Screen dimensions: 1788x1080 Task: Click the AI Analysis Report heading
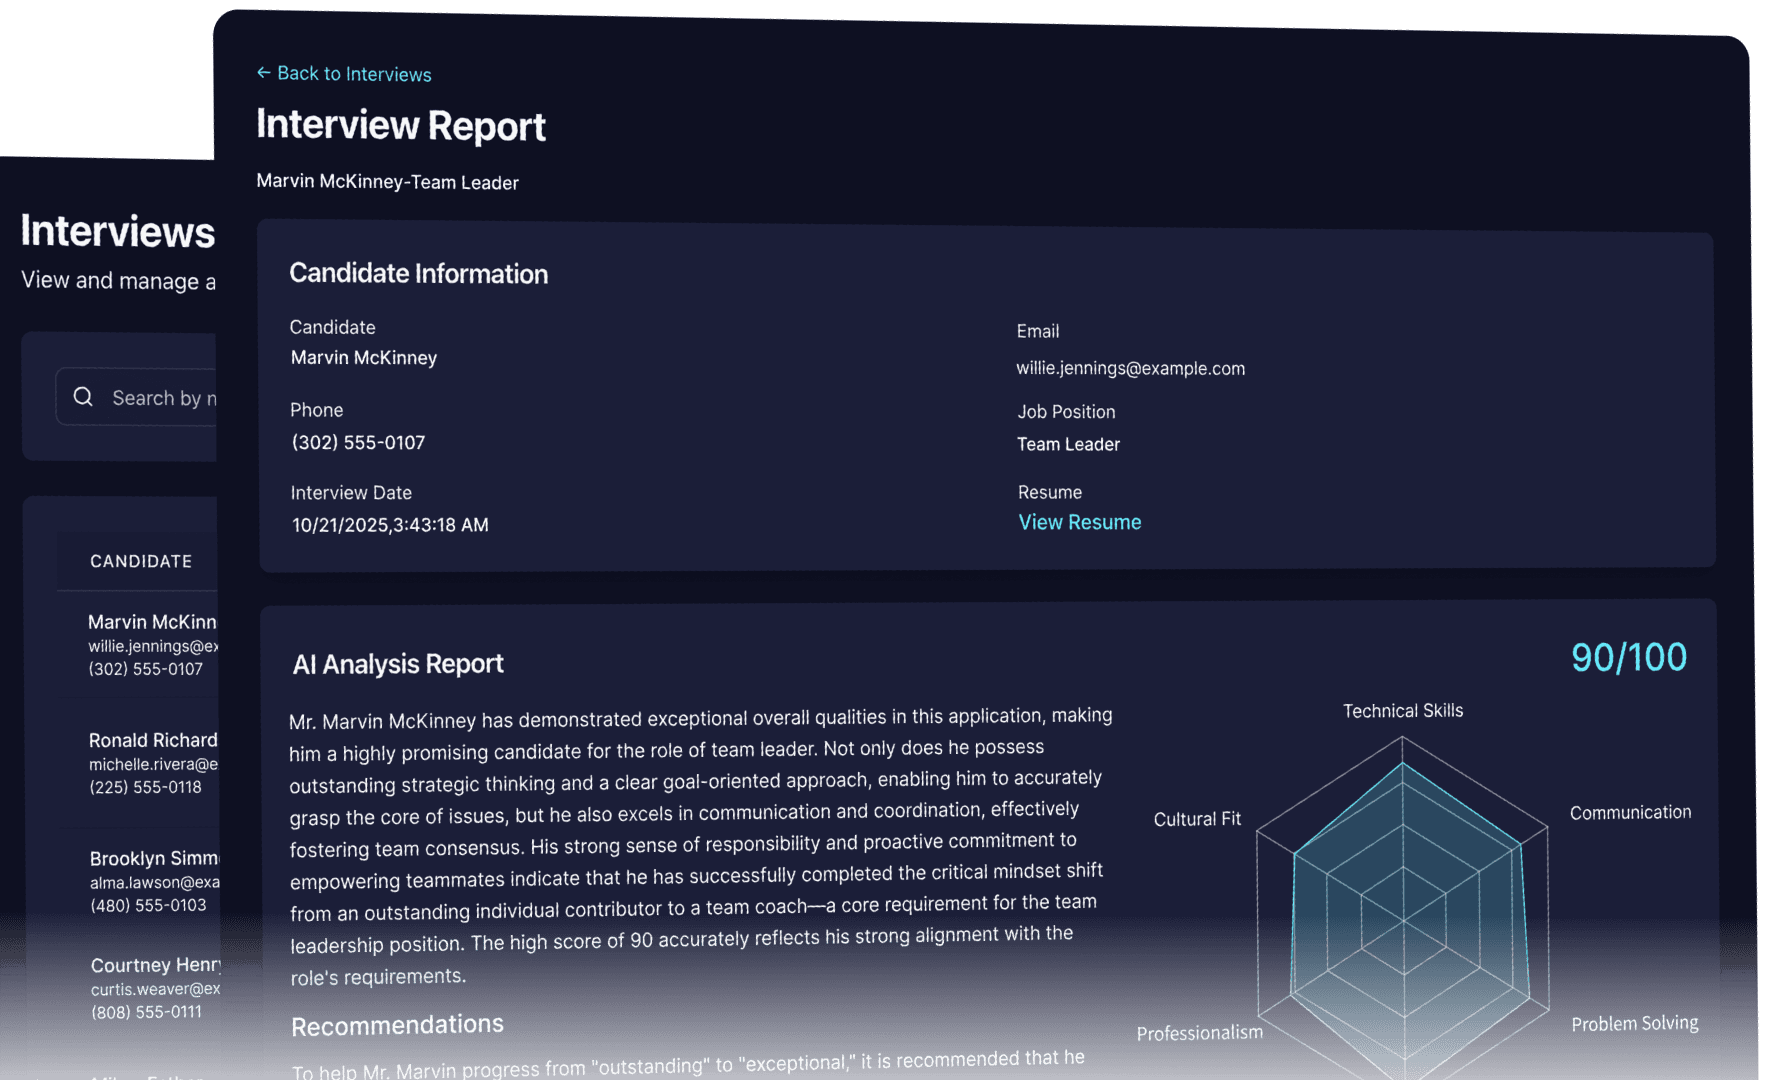click(397, 663)
